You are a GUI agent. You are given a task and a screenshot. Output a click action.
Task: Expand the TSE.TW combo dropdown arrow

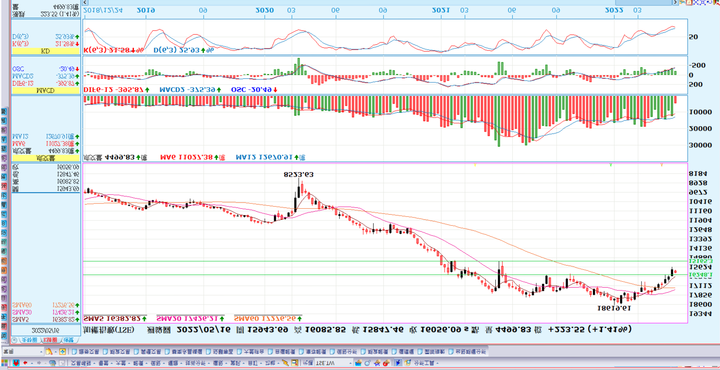click(x=351, y=363)
